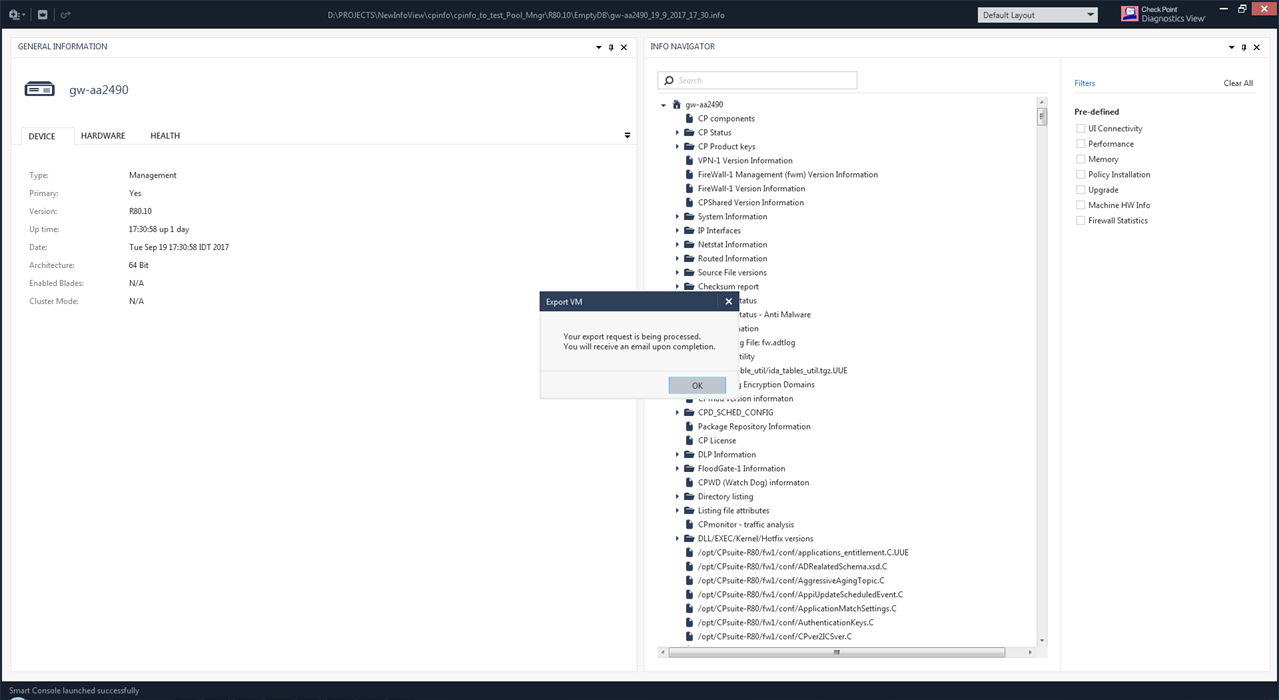Screen dimensions: 1279x700
Task: Select FireWall-1 Version Information tree item
Action: pyautogui.click(x=751, y=188)
